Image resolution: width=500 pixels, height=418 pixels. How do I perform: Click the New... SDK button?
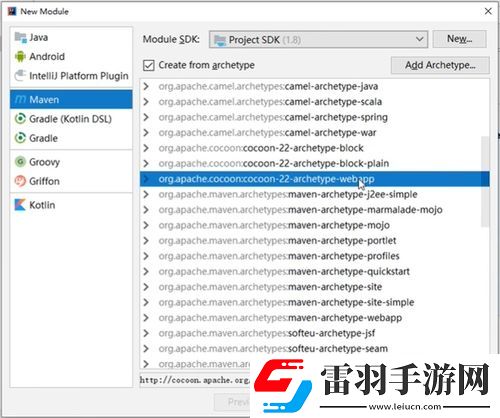pyautogui.click(x=459, y=39)
